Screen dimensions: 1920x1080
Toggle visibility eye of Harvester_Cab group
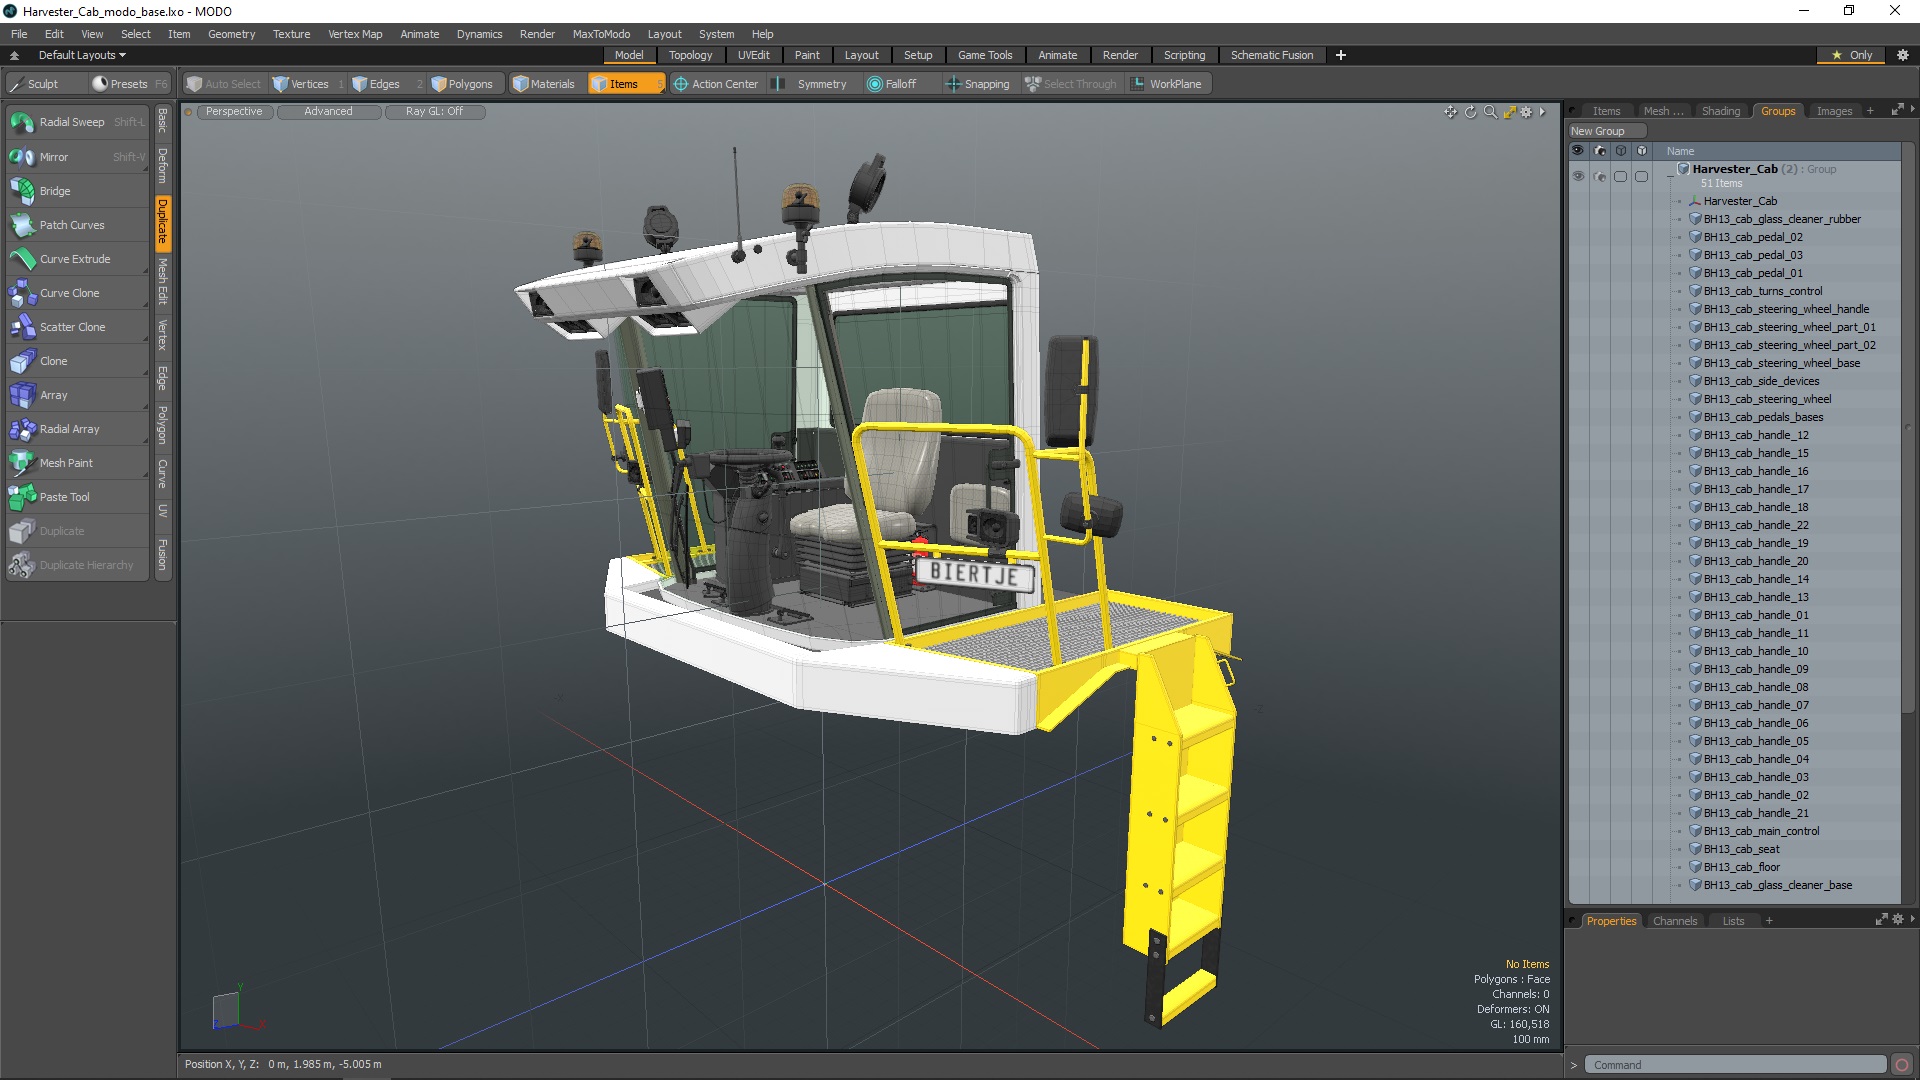tap(1578, 176)
